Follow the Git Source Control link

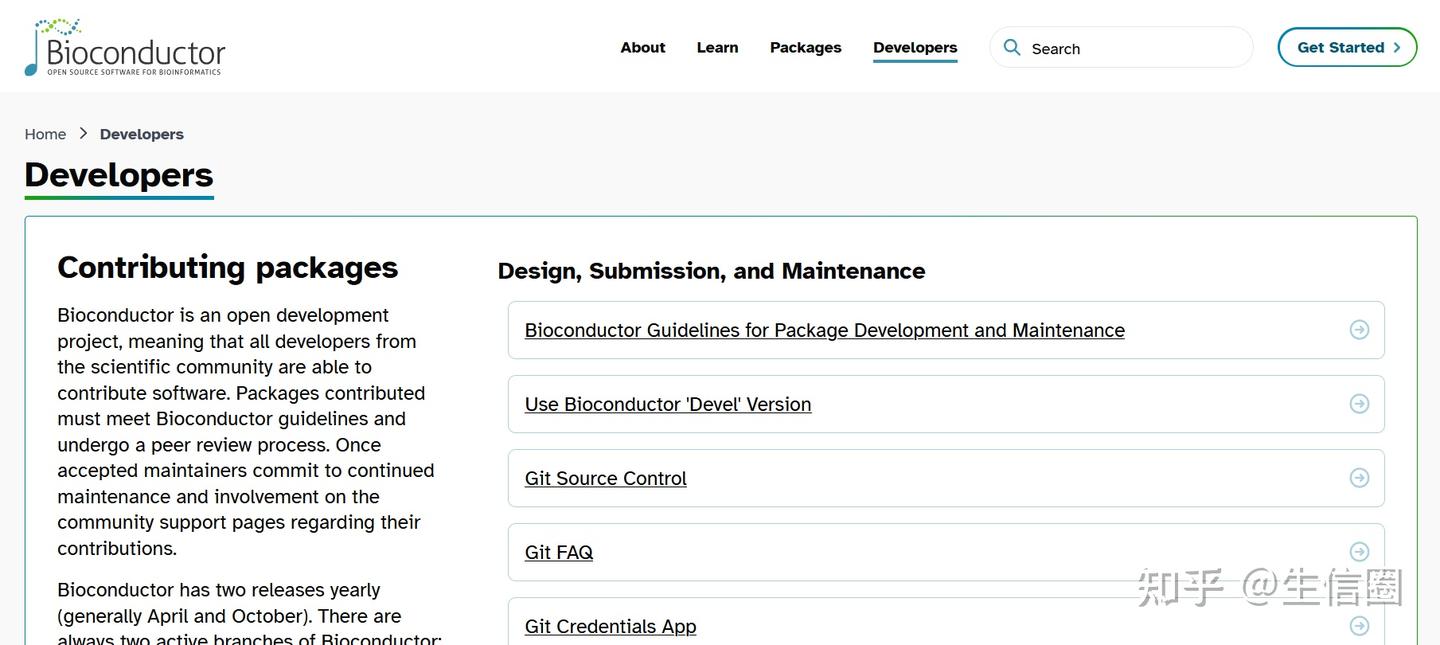point(605,477)
